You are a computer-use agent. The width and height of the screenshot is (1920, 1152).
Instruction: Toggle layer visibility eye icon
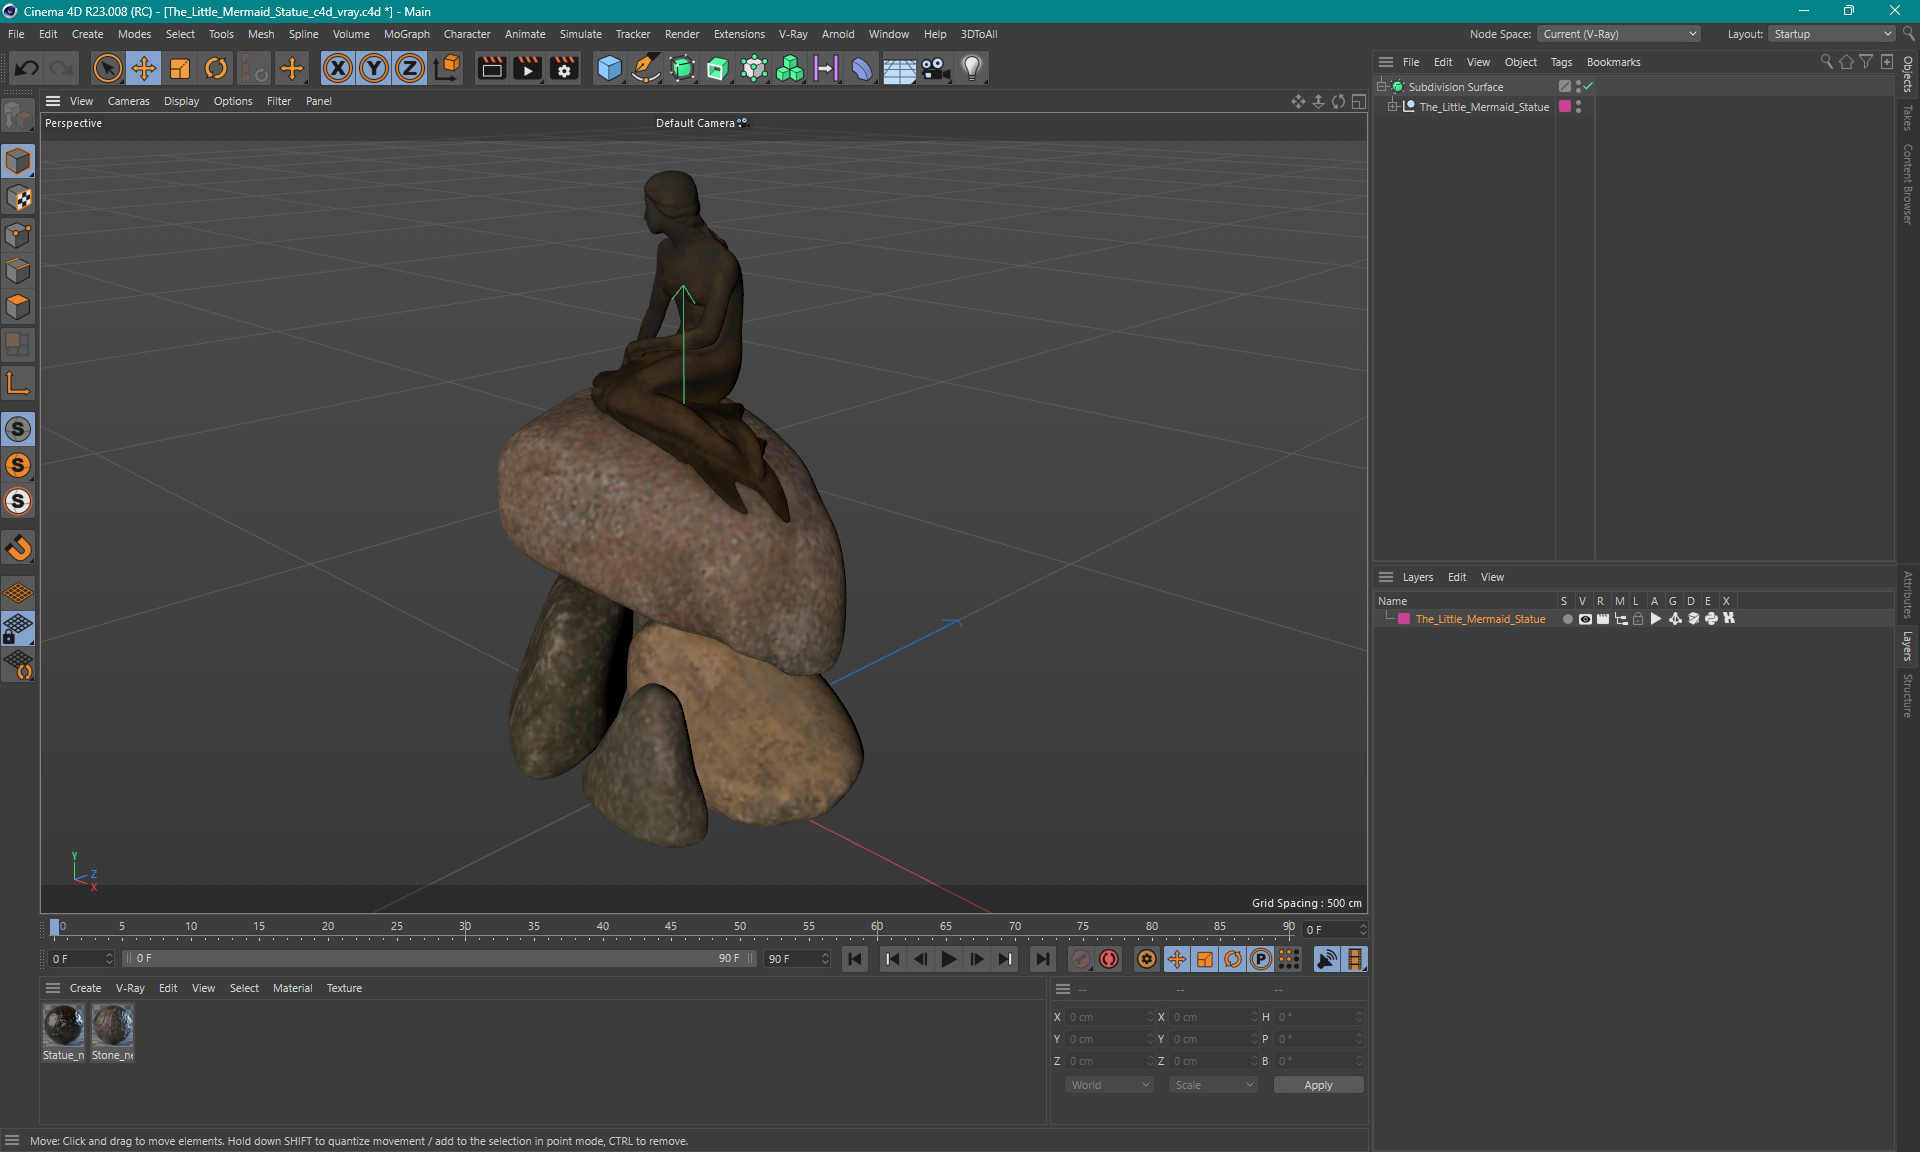click(x=1585, y=619)
